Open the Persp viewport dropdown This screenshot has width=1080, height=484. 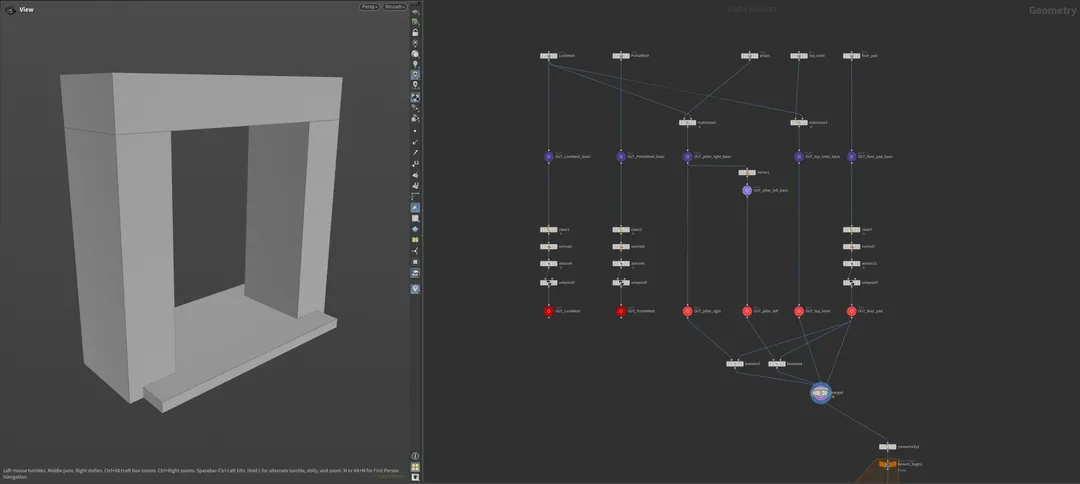coord(369,7)
